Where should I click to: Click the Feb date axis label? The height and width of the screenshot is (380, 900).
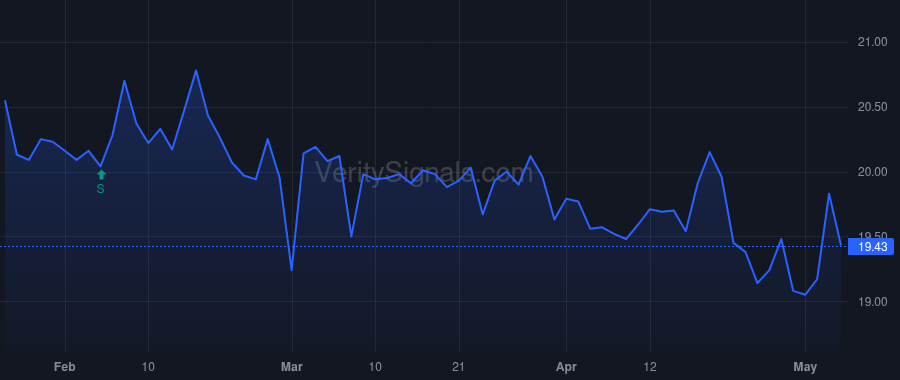pos(64,367)
